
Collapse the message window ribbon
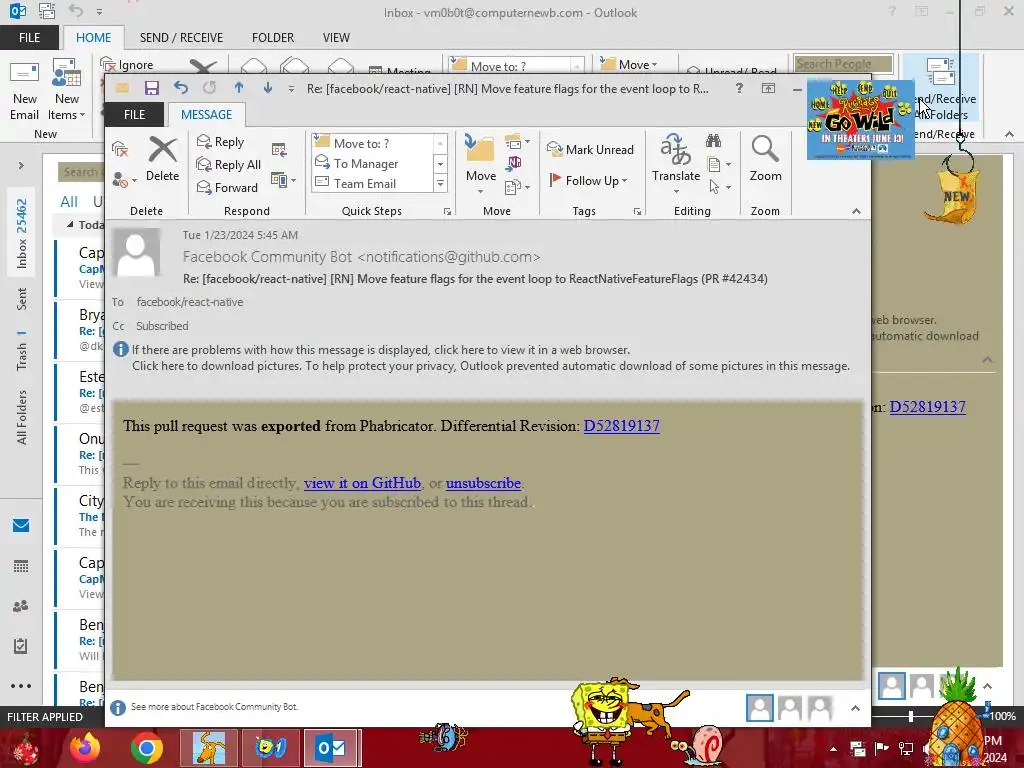click(856, 211)
